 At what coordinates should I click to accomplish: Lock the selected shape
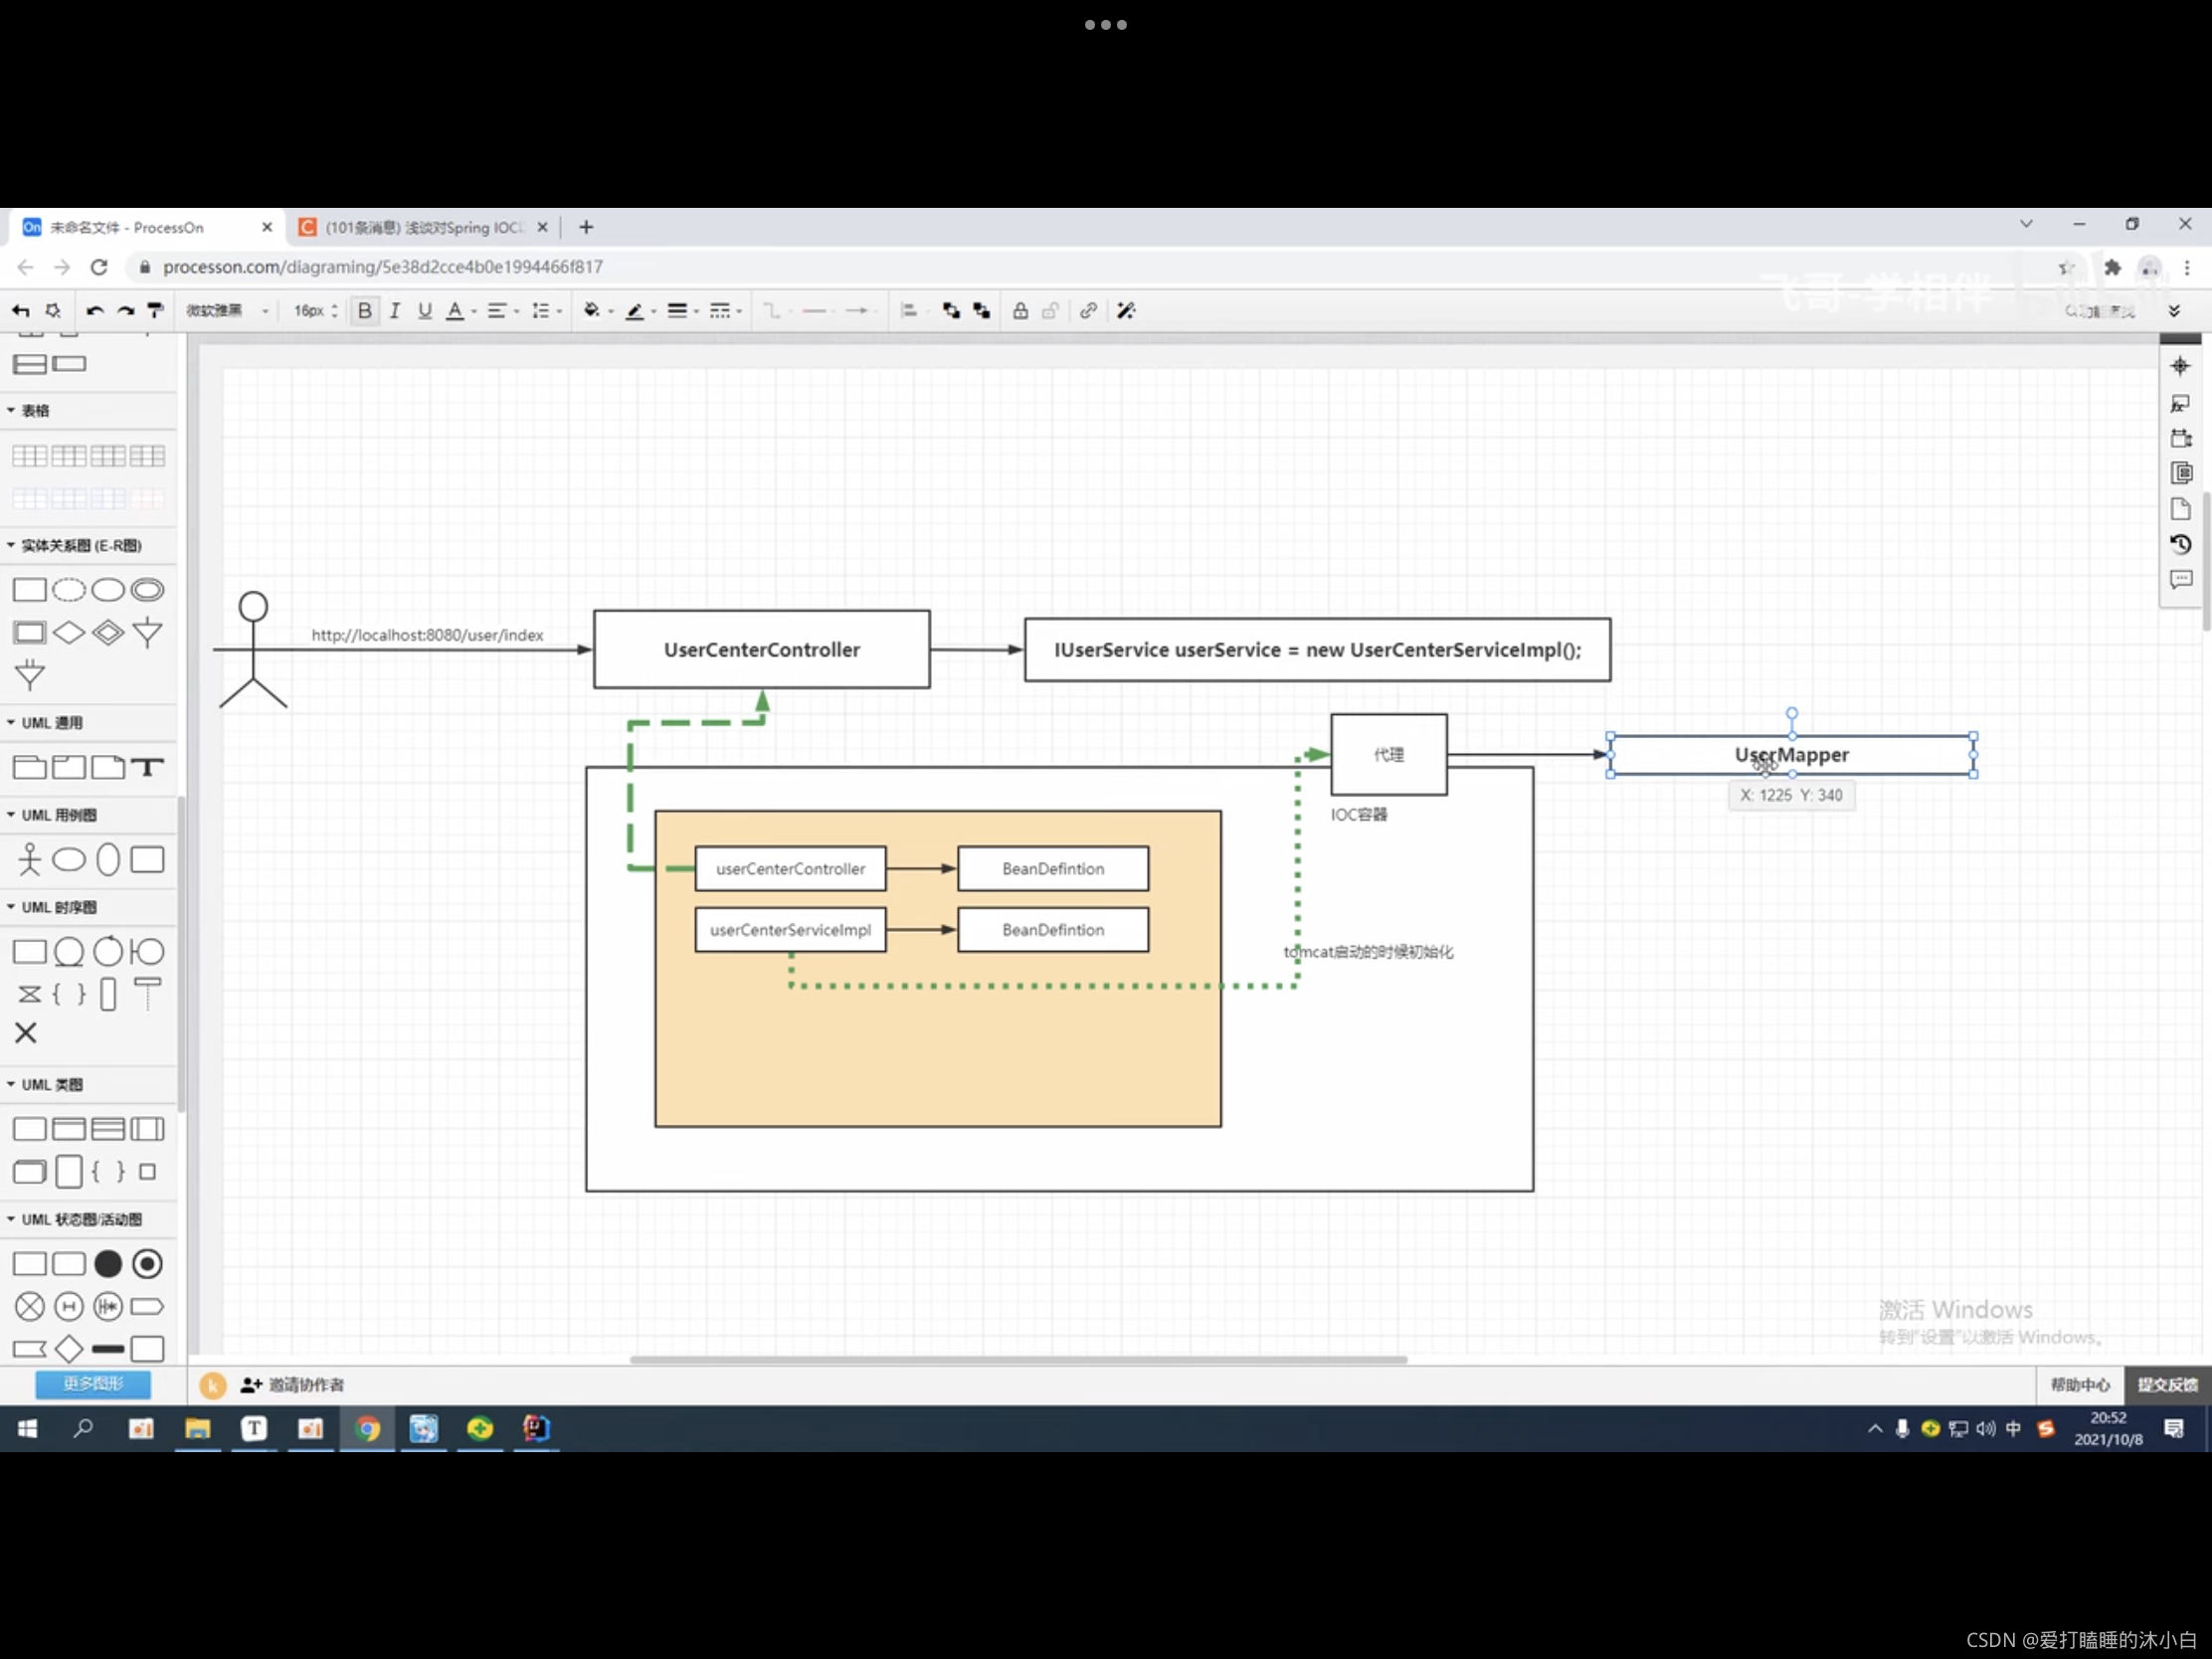click(1020, 311)
